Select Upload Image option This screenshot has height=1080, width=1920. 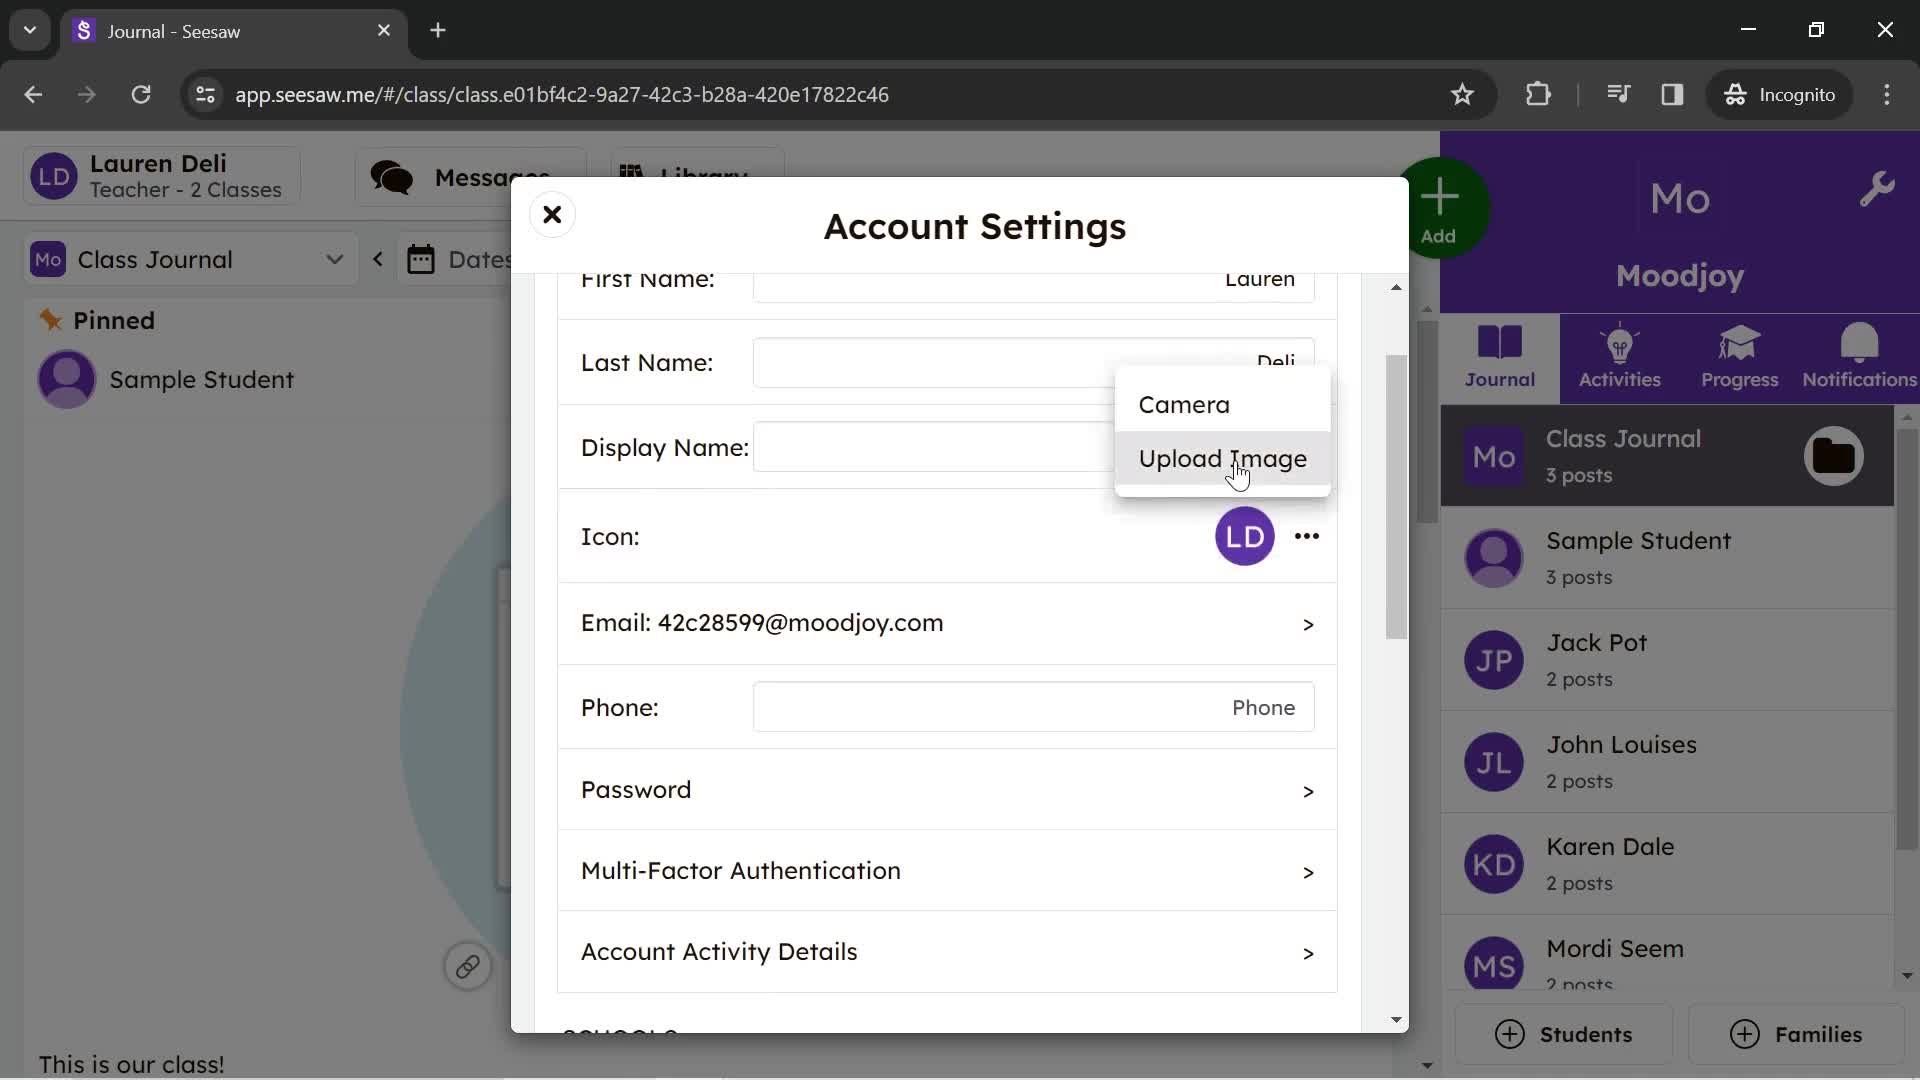[1224, 458]
